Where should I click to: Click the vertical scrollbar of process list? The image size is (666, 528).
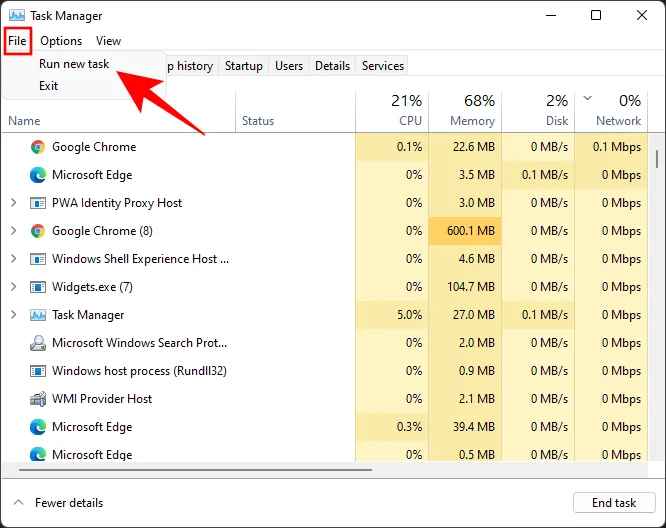click(x=656, y=160)
